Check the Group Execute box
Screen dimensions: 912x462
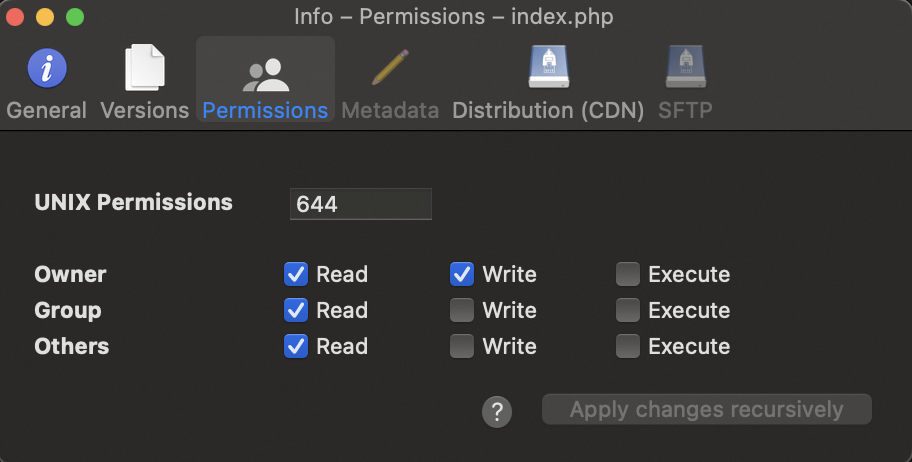[628, 310]
